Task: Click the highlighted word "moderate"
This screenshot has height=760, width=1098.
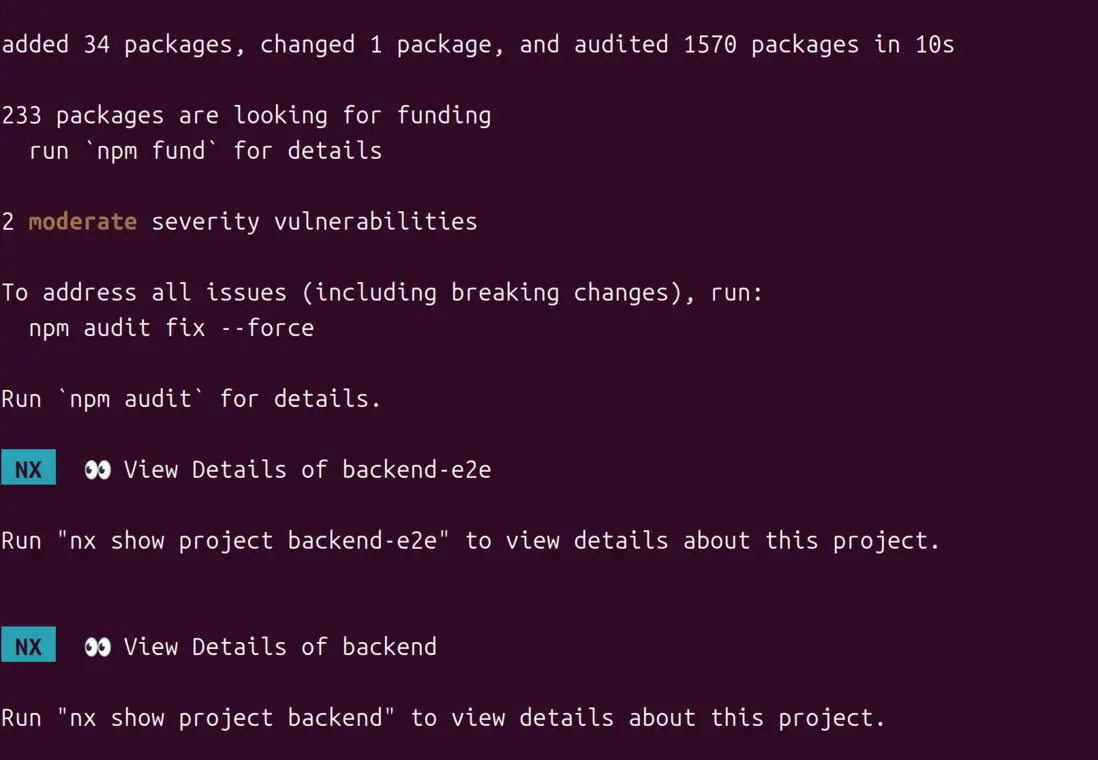Action: pyautogui.click(x=82, y=221)
